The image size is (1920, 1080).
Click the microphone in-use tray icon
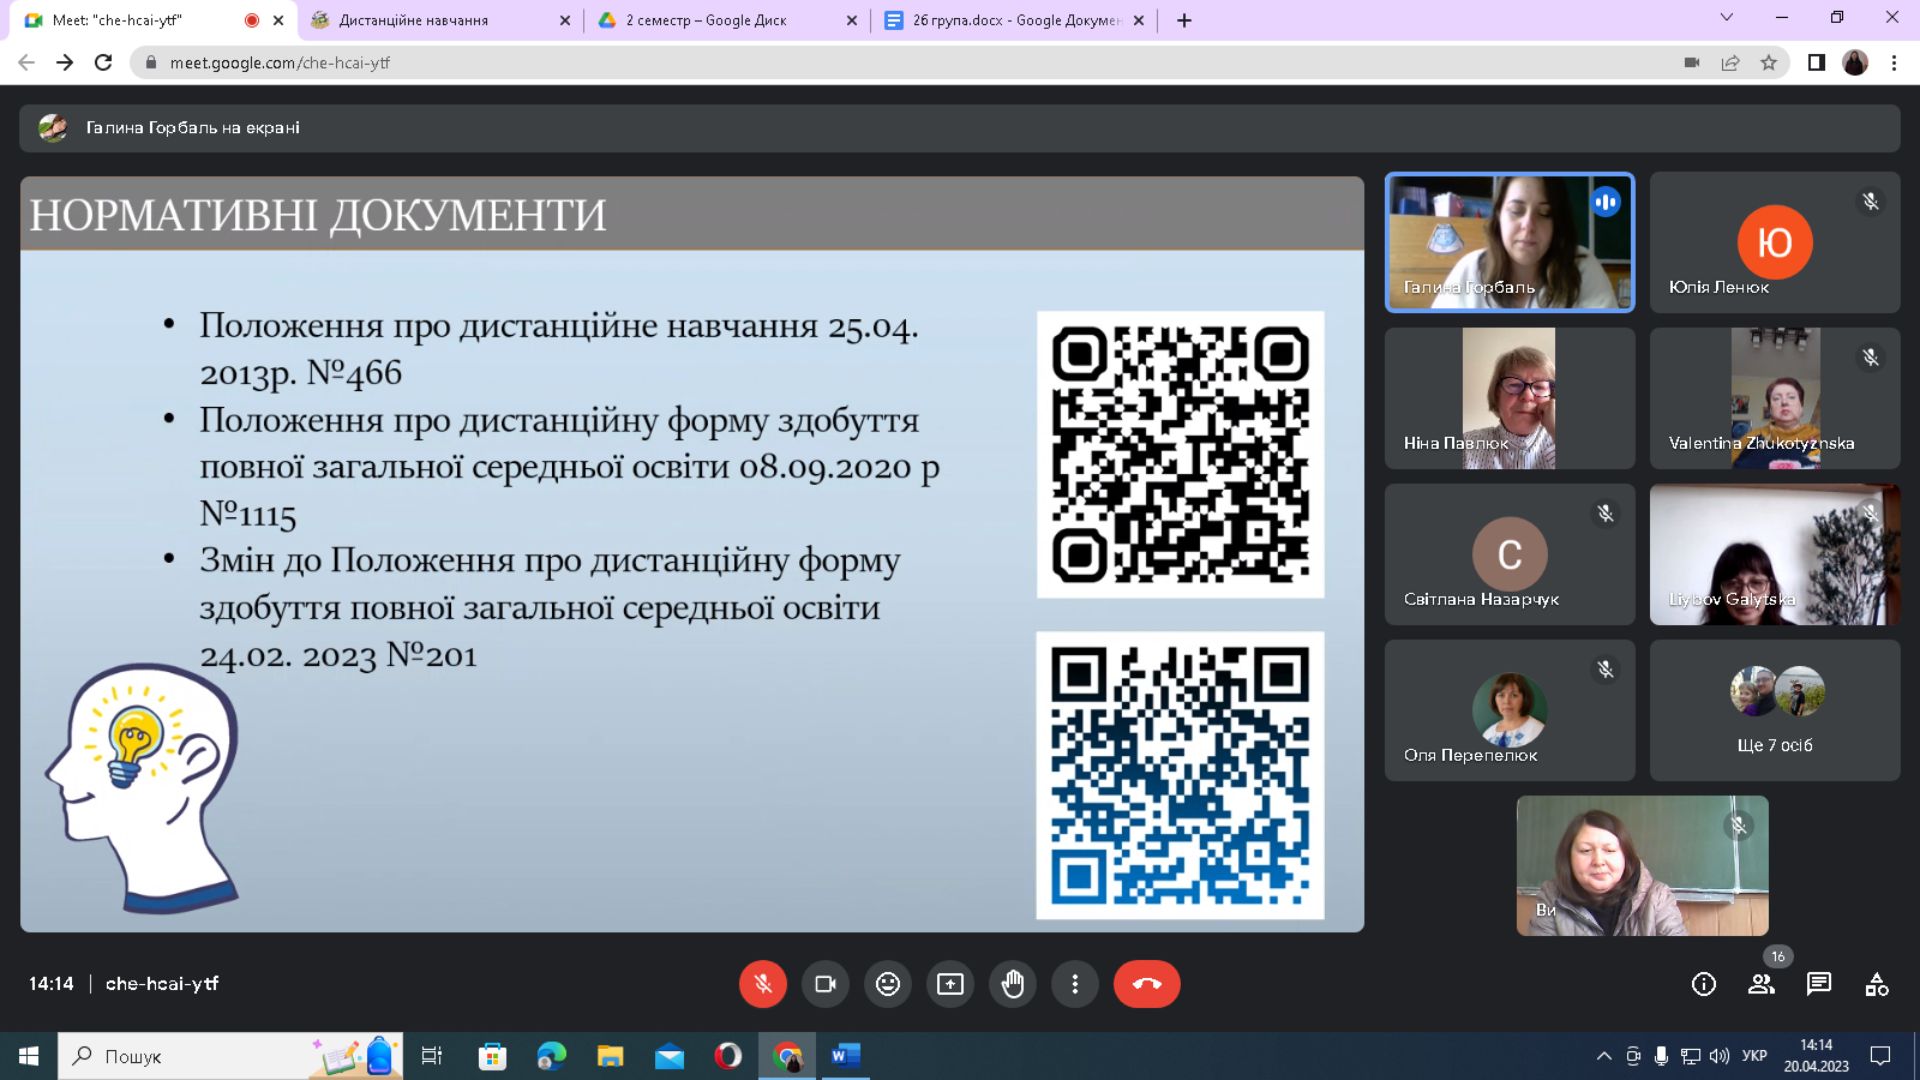pos(1661,1056)
